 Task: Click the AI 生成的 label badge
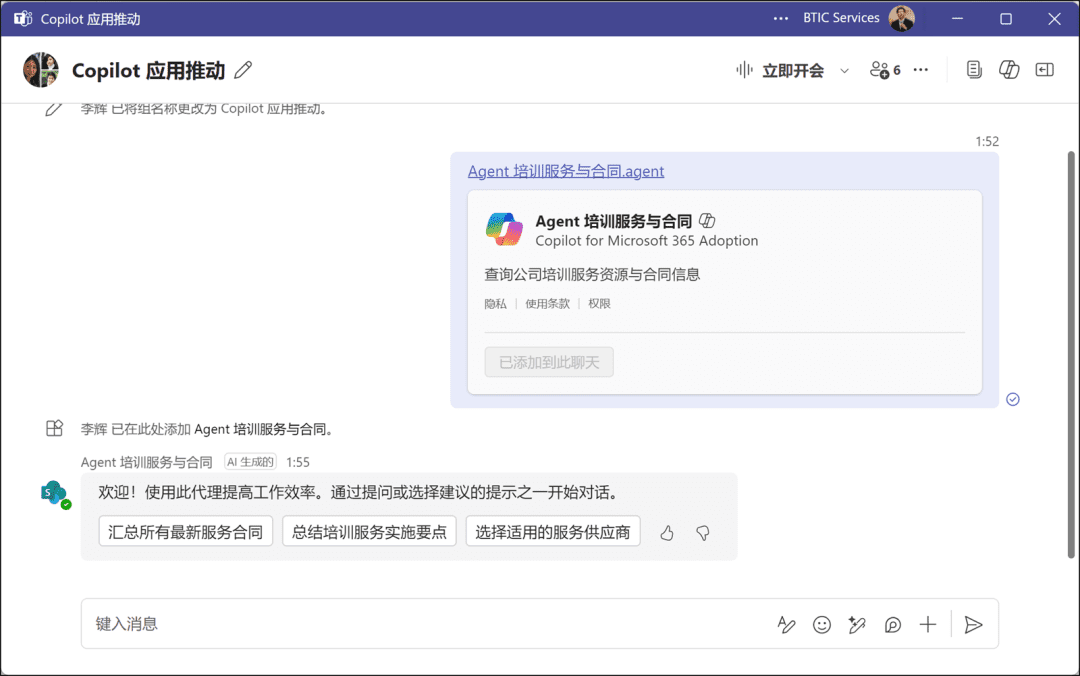(x=251, y=462)
